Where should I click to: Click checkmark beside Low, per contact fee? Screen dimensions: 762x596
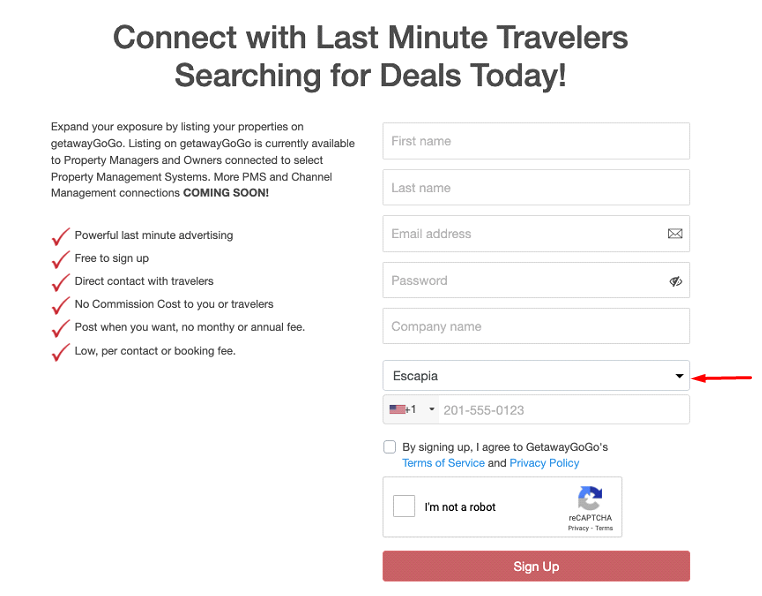(x=61, y=352)
